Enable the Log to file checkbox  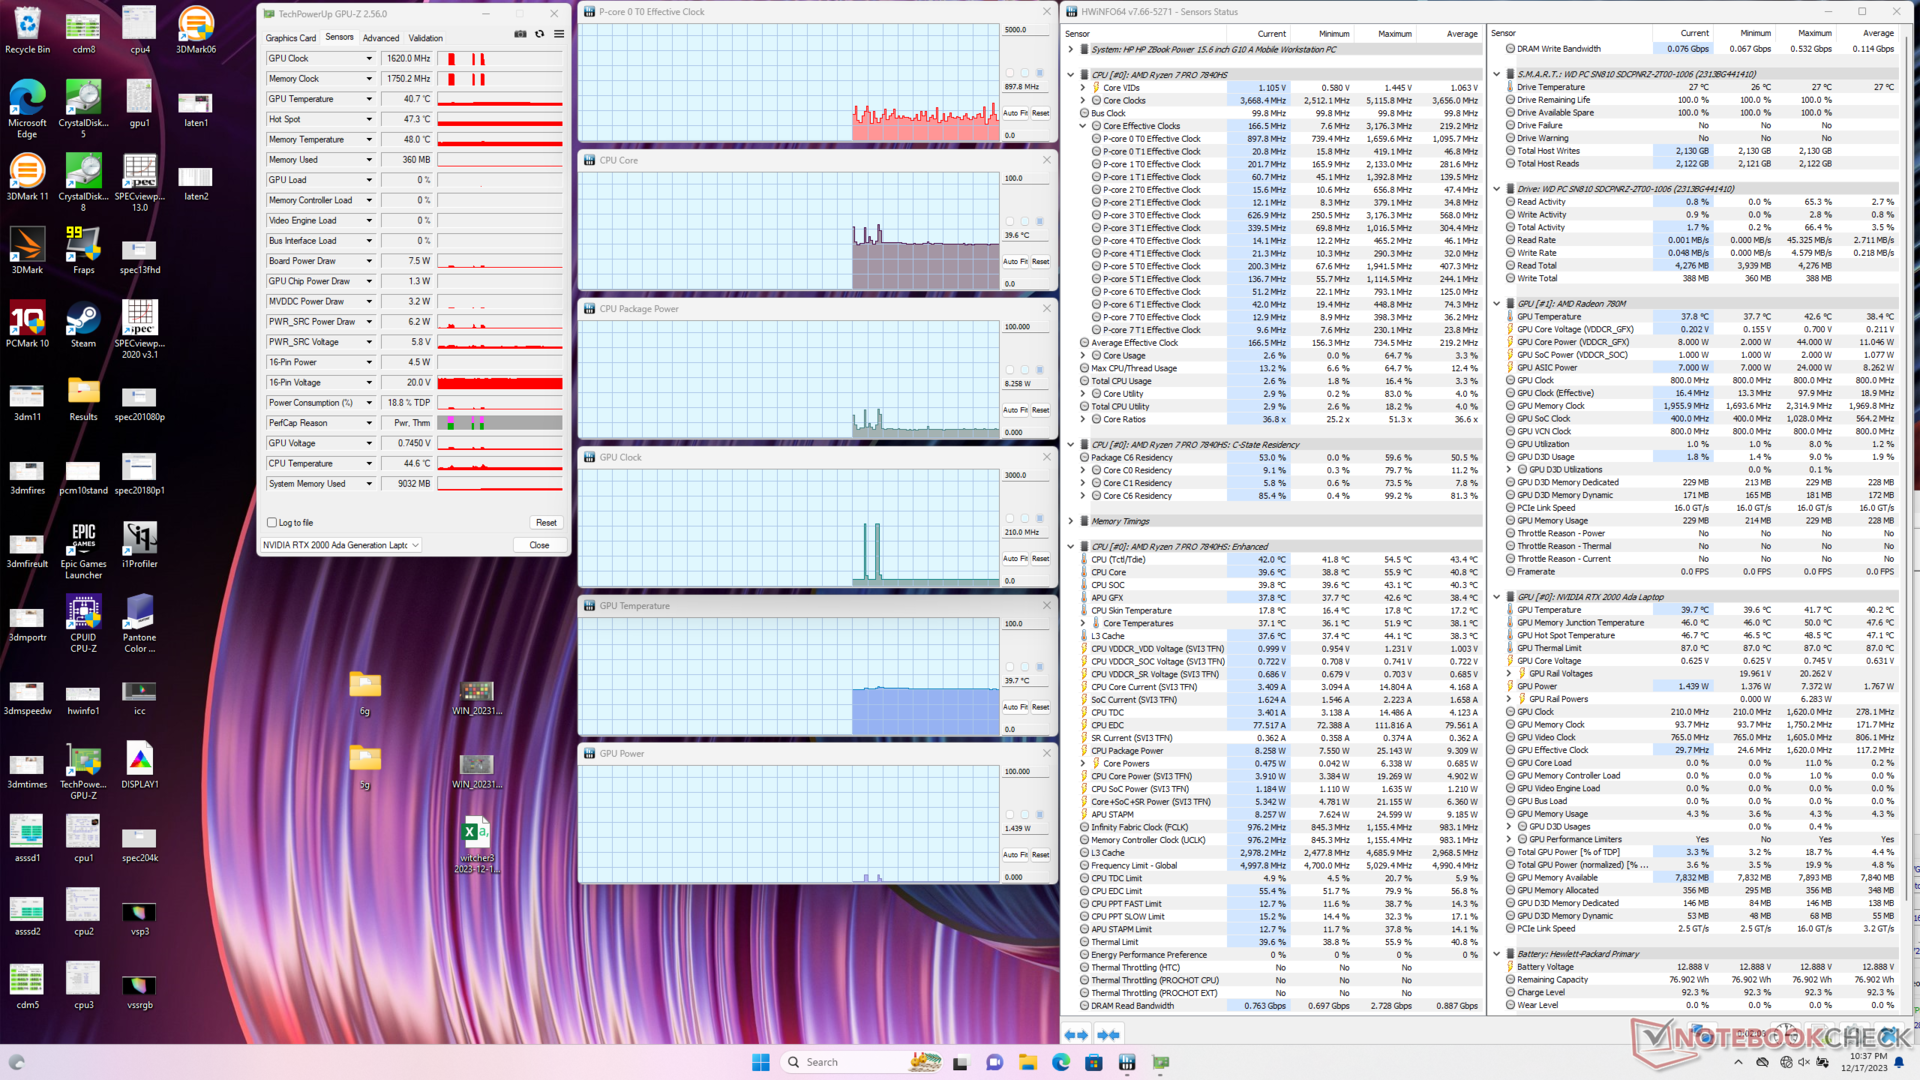tap(272, 522)
